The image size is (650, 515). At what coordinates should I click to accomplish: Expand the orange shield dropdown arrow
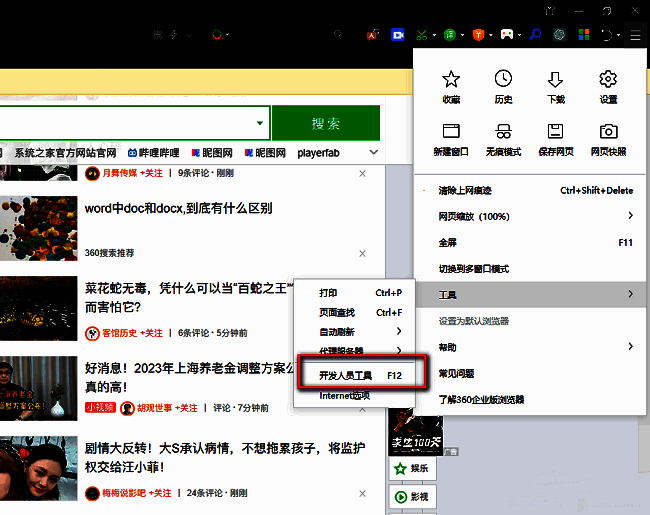click(x=491, y=35)
